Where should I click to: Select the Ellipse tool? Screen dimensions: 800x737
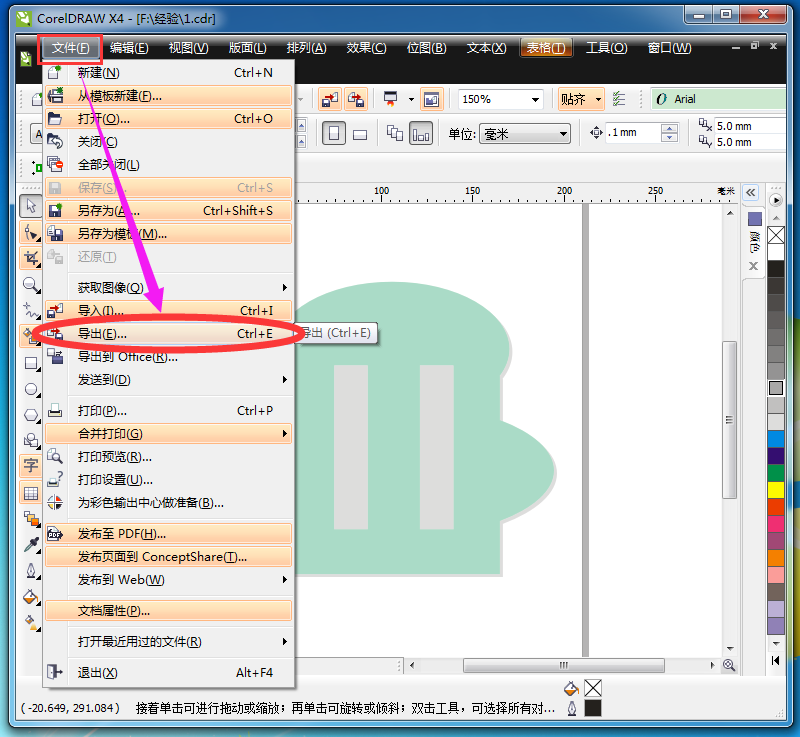click(x=31, y=388)
